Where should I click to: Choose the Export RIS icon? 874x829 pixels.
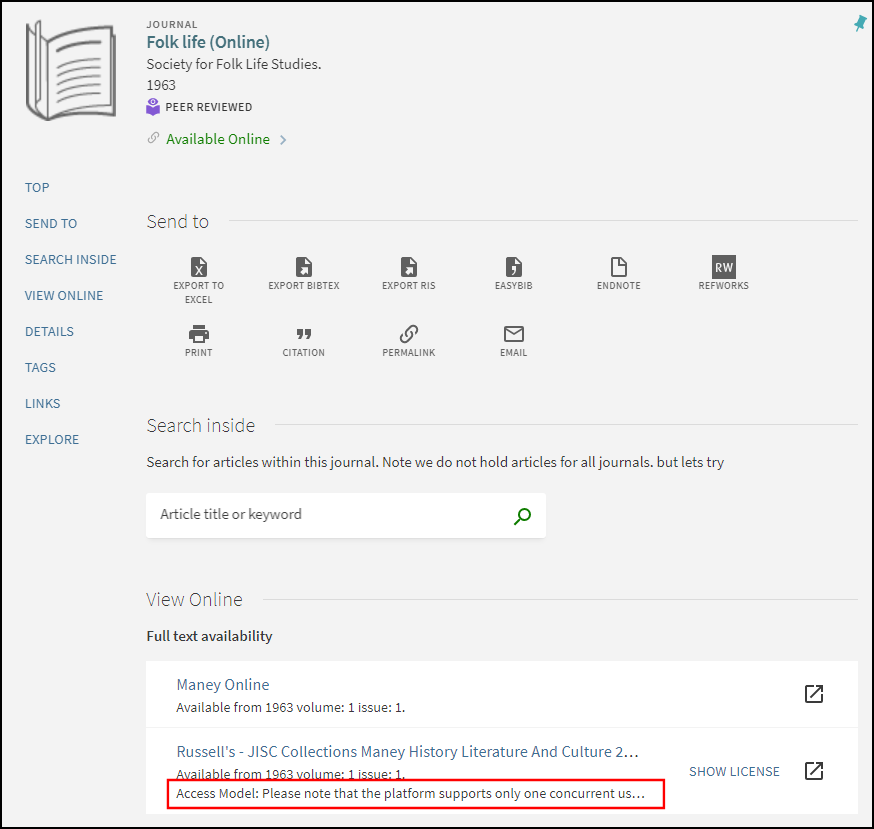408,267
